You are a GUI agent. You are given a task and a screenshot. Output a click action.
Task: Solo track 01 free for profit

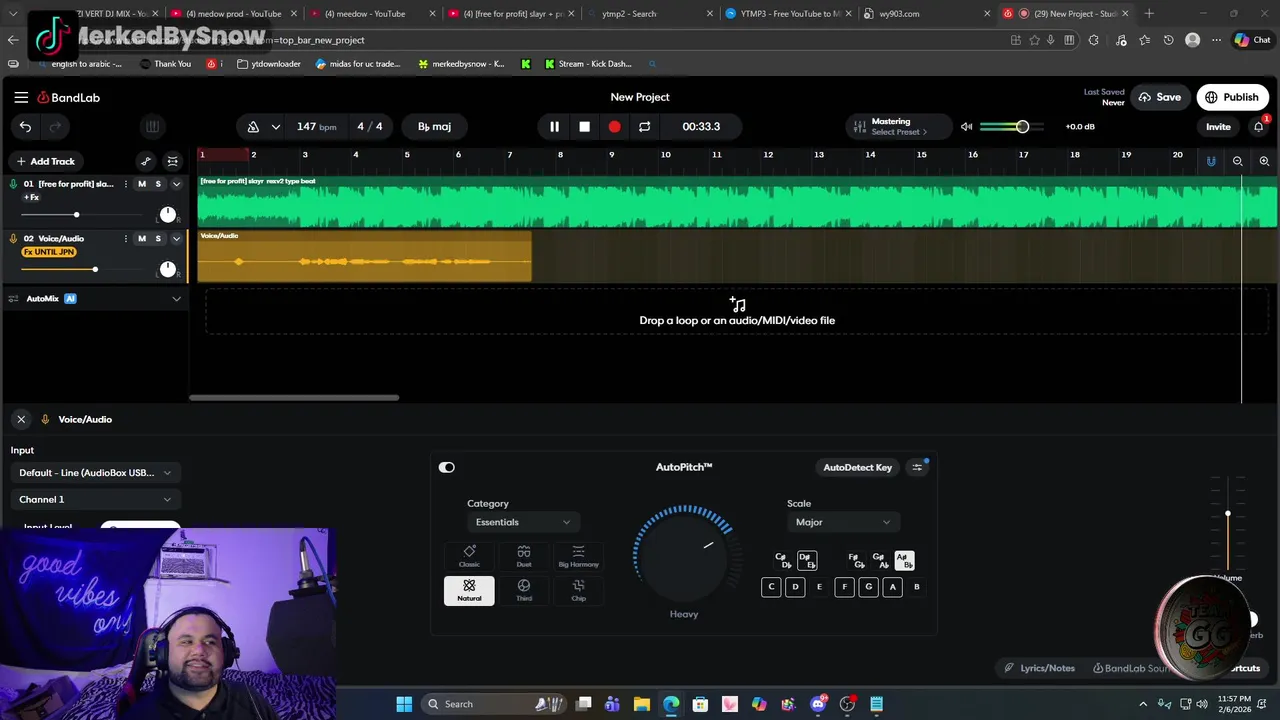pos(157,184)
